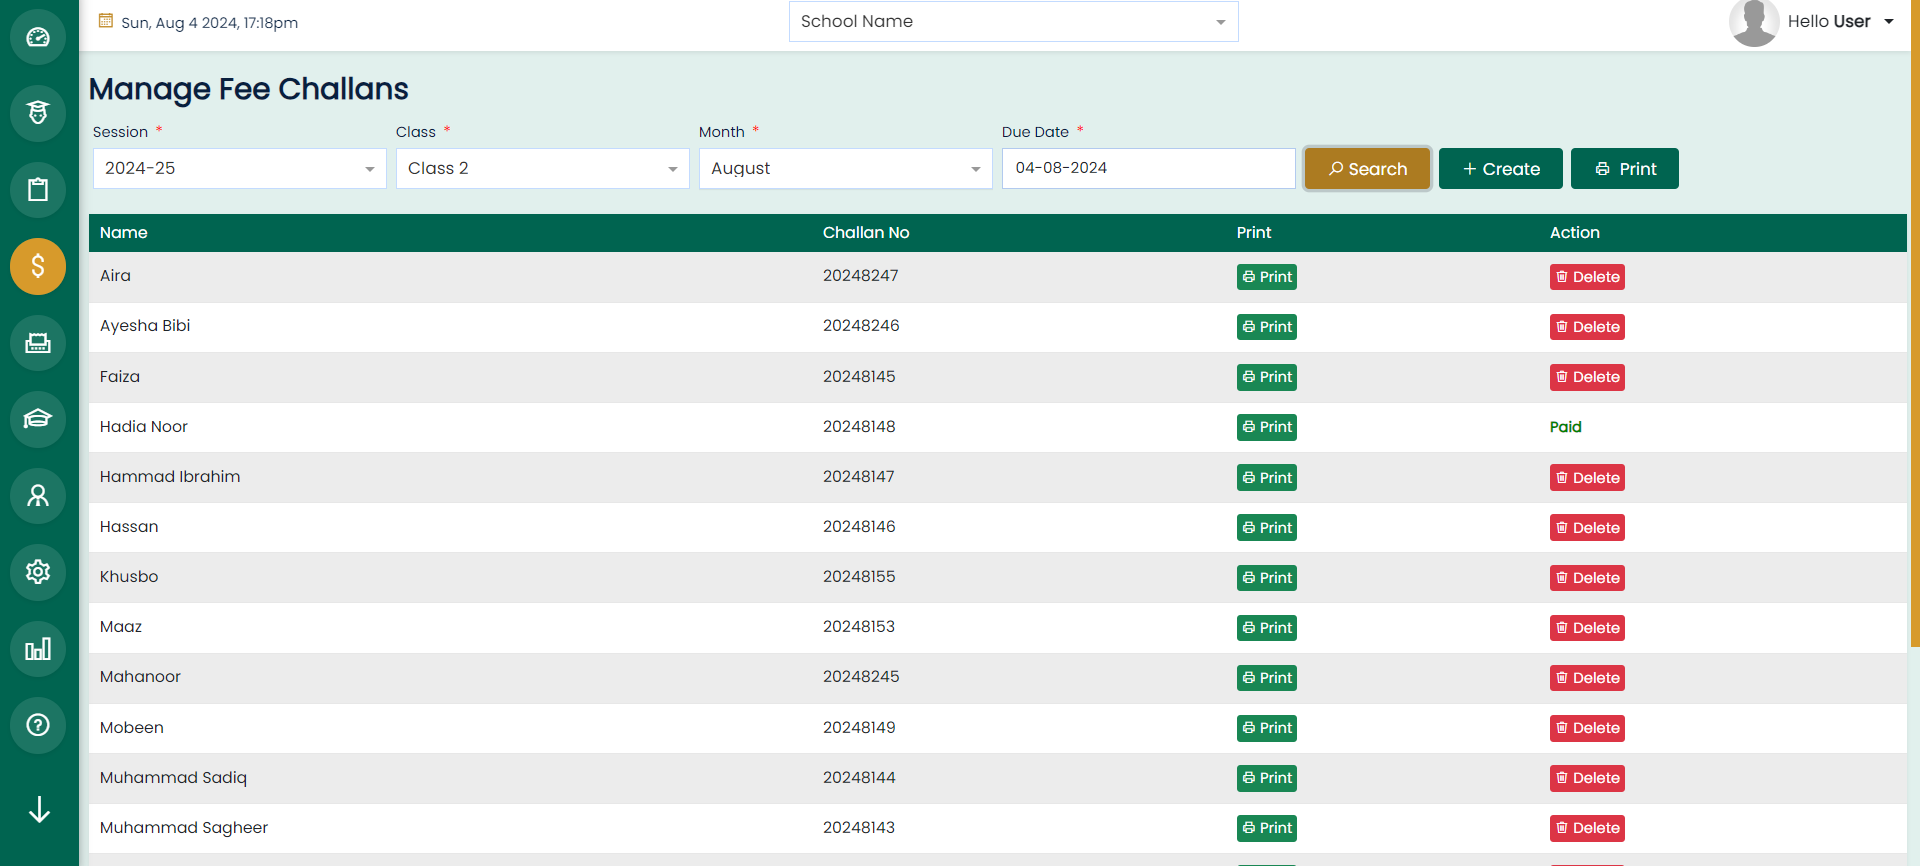Delete Khusbo's challan
This screenshot has width=1920, height=866.
coord(1587,578)
